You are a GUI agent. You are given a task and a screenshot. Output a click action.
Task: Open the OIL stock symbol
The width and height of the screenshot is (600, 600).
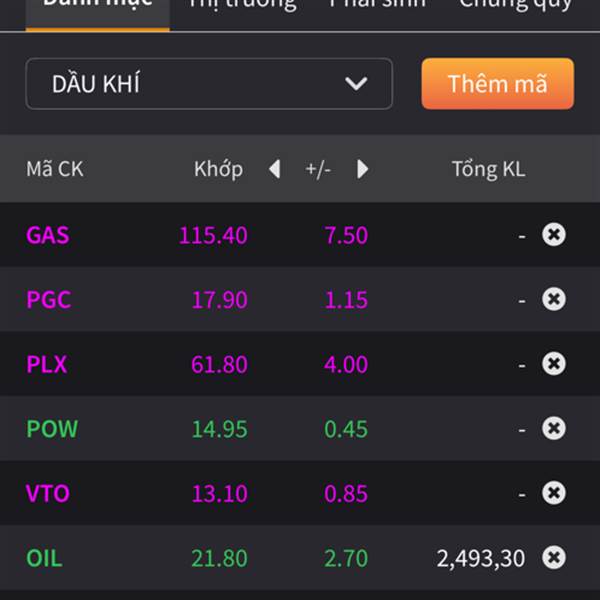44,557
